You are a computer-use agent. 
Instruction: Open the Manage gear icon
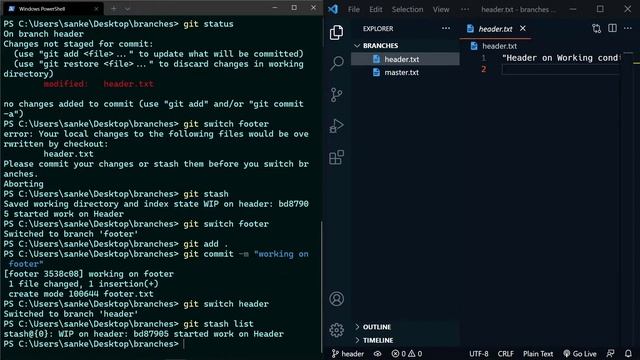pos(336,330)
